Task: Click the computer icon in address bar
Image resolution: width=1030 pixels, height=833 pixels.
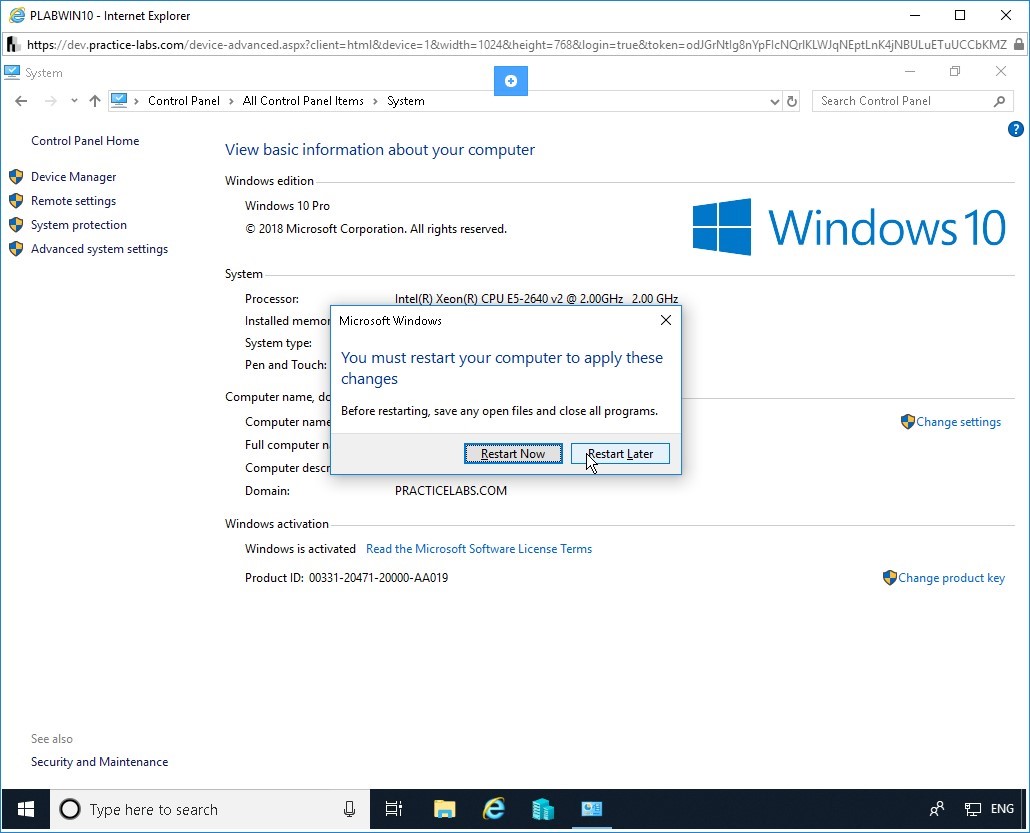Action: tap(119, 101)
